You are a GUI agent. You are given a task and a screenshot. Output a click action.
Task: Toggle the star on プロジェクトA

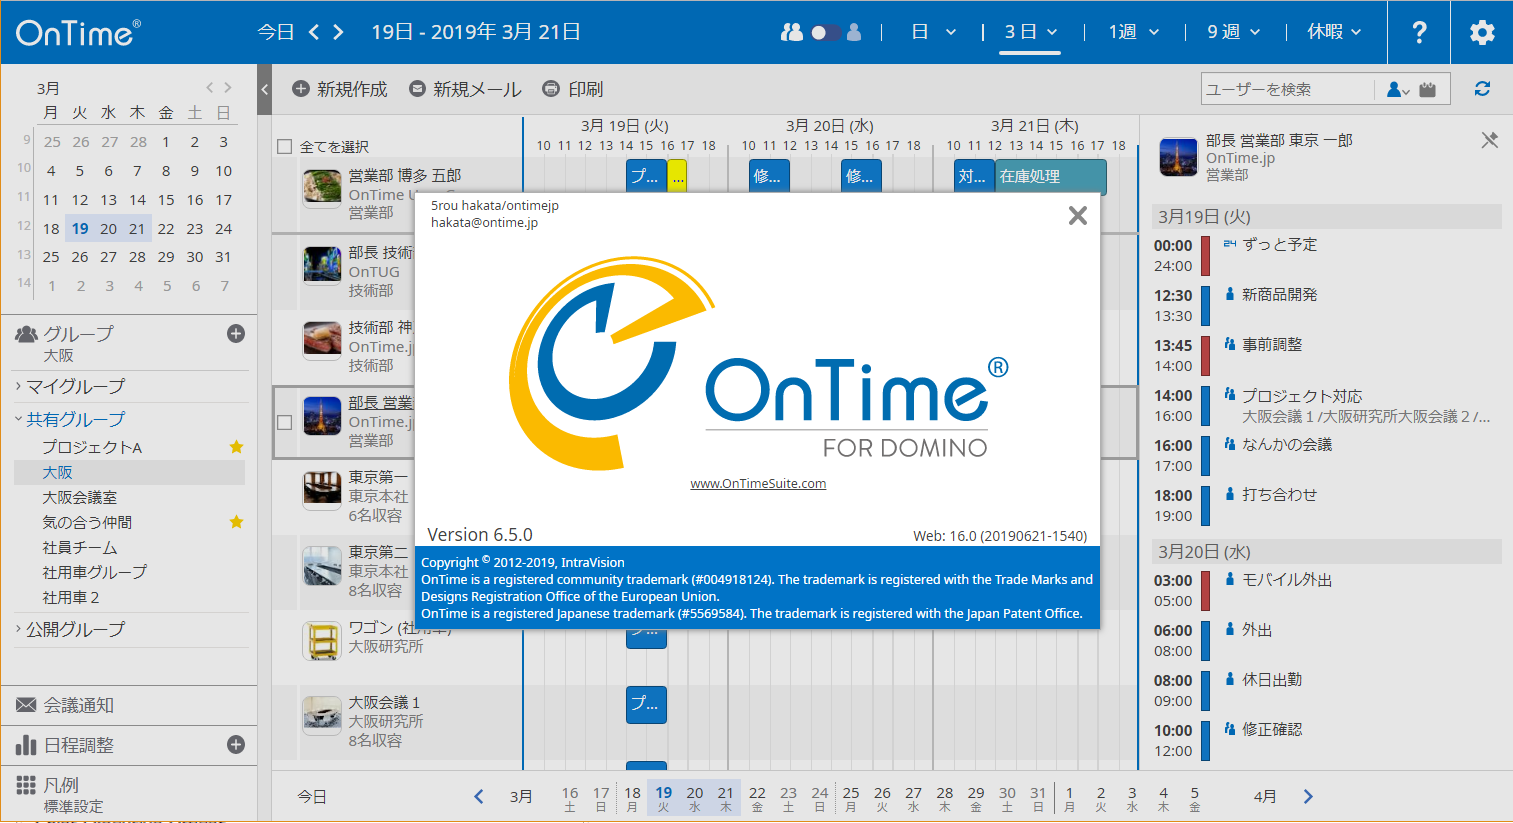coord(236,447)
